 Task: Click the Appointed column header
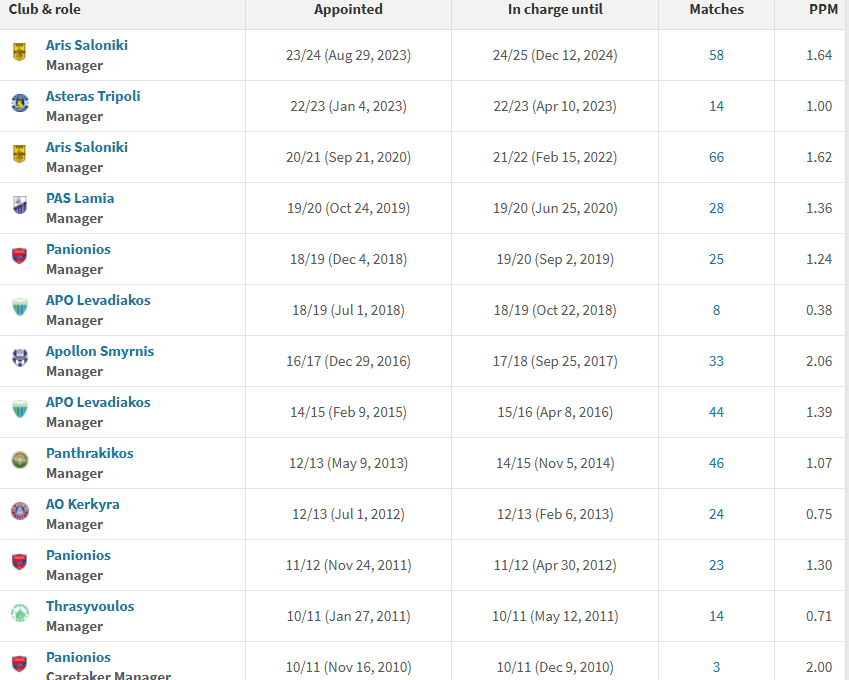[348, 10]
